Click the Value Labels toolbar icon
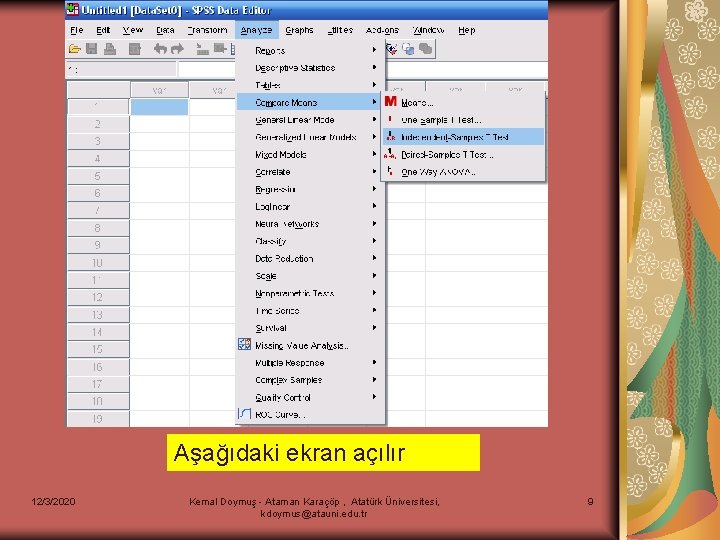 click(x=391, y=49)
